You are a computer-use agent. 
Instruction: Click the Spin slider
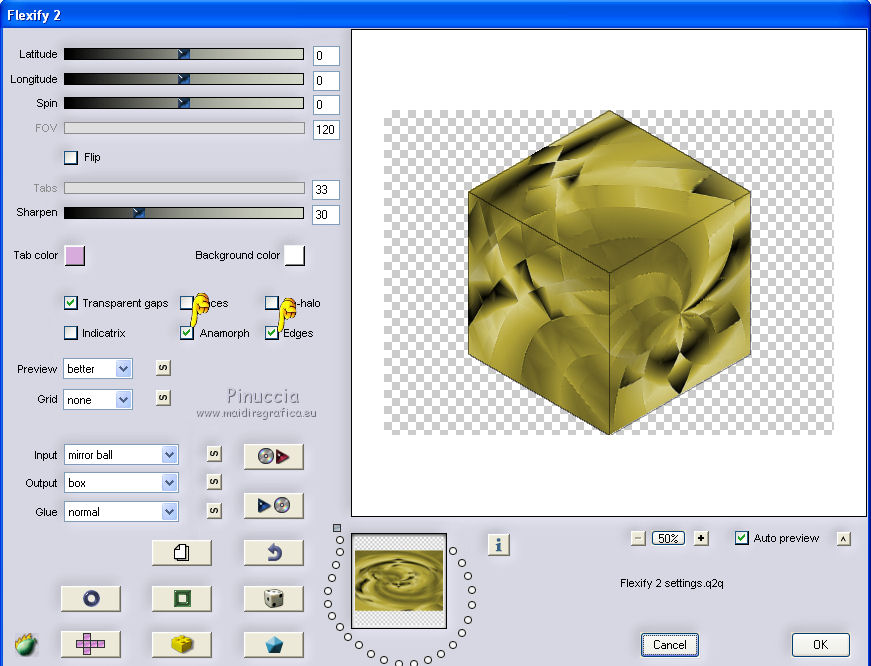184,103
